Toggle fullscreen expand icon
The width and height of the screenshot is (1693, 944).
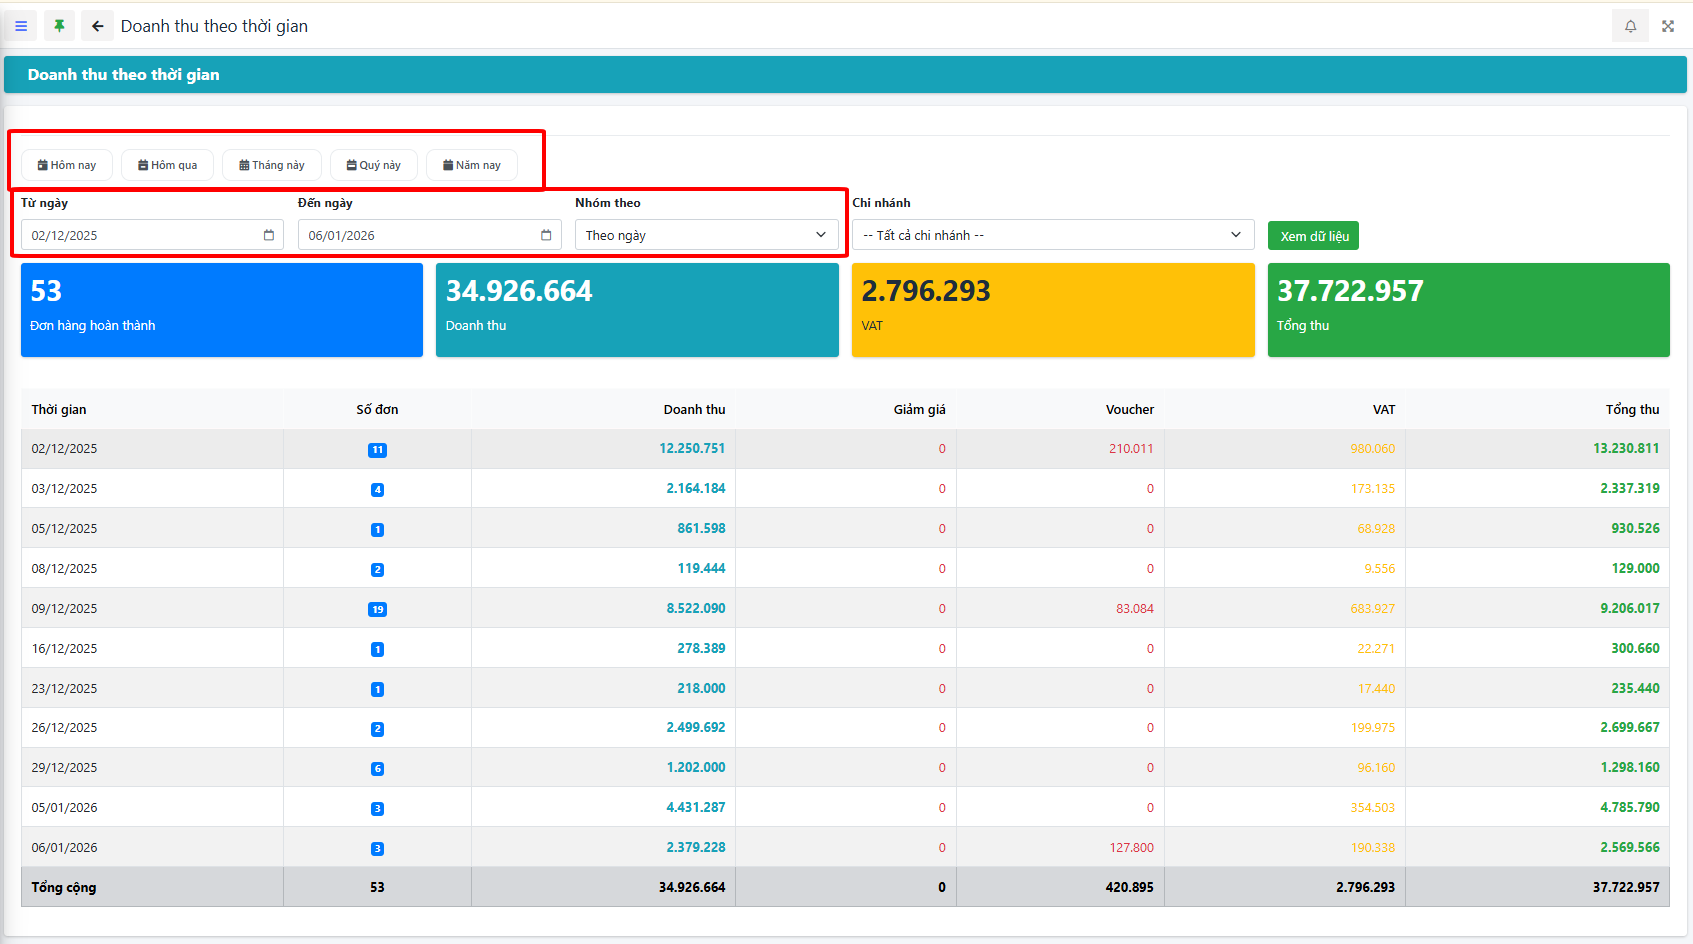1668,26
